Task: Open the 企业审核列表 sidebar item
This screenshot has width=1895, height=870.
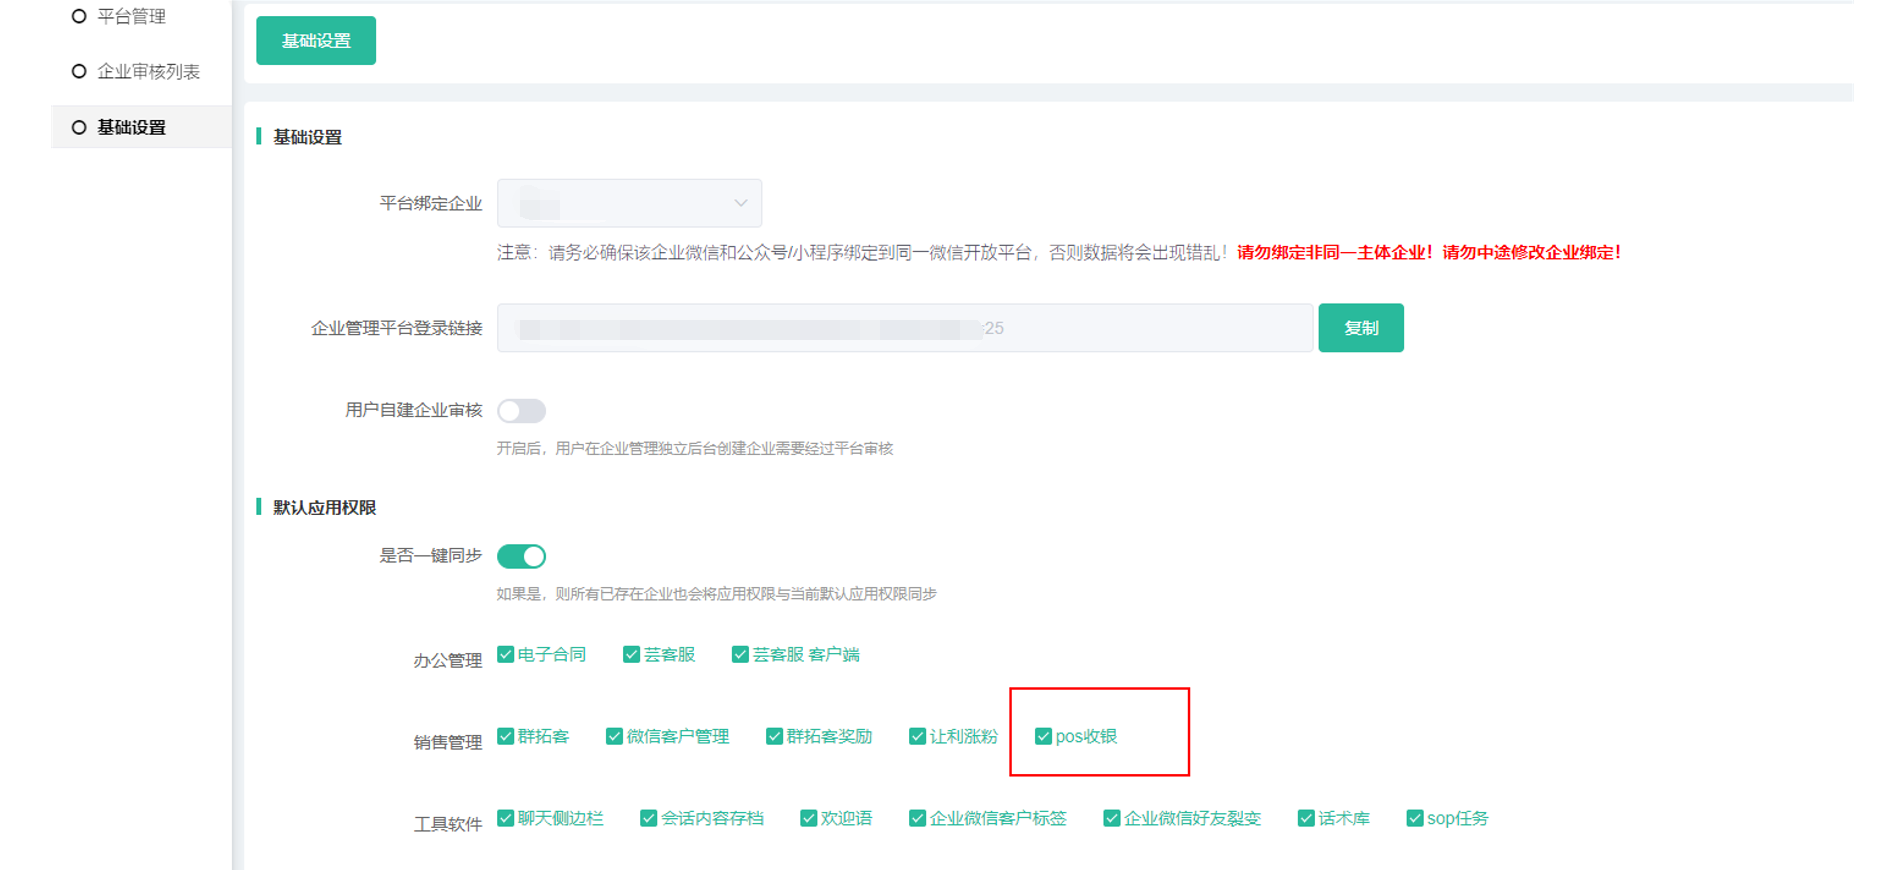Action: click(147, 72)
